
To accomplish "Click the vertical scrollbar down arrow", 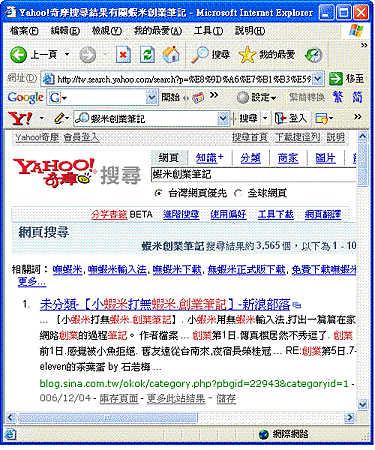I will 362,404.
